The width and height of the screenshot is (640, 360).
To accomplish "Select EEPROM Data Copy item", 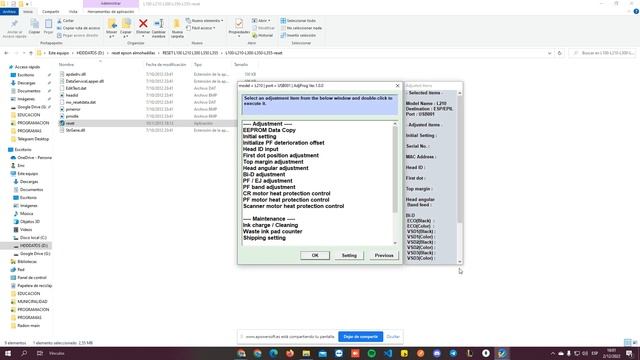I will coord(269,130).
